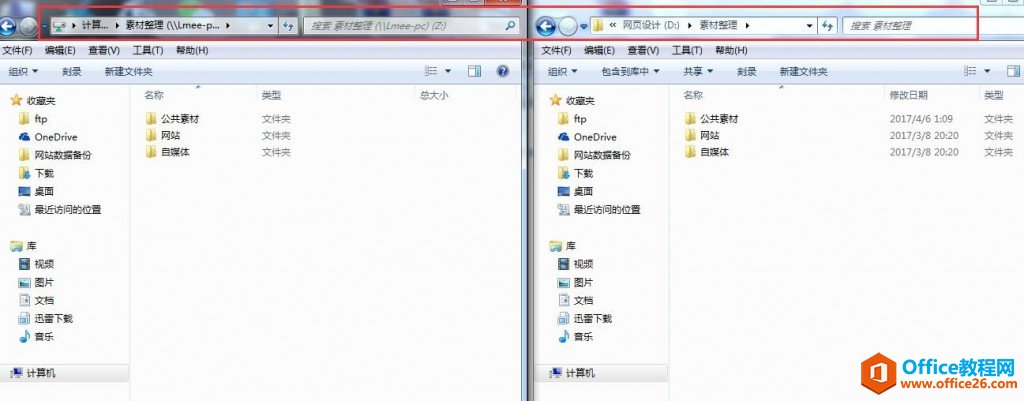Click 收藏夹 header in left window

pos(33,101)
